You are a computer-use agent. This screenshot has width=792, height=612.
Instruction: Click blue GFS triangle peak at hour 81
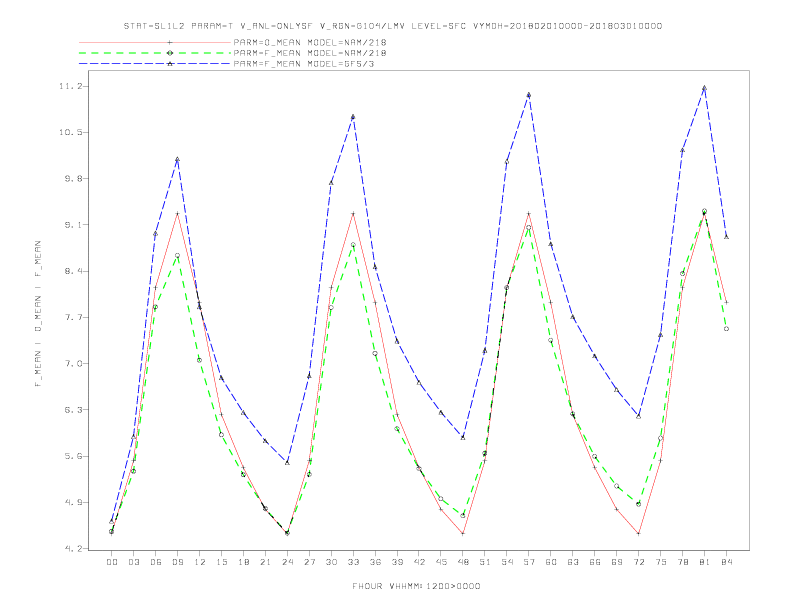[x=704, y=88]
